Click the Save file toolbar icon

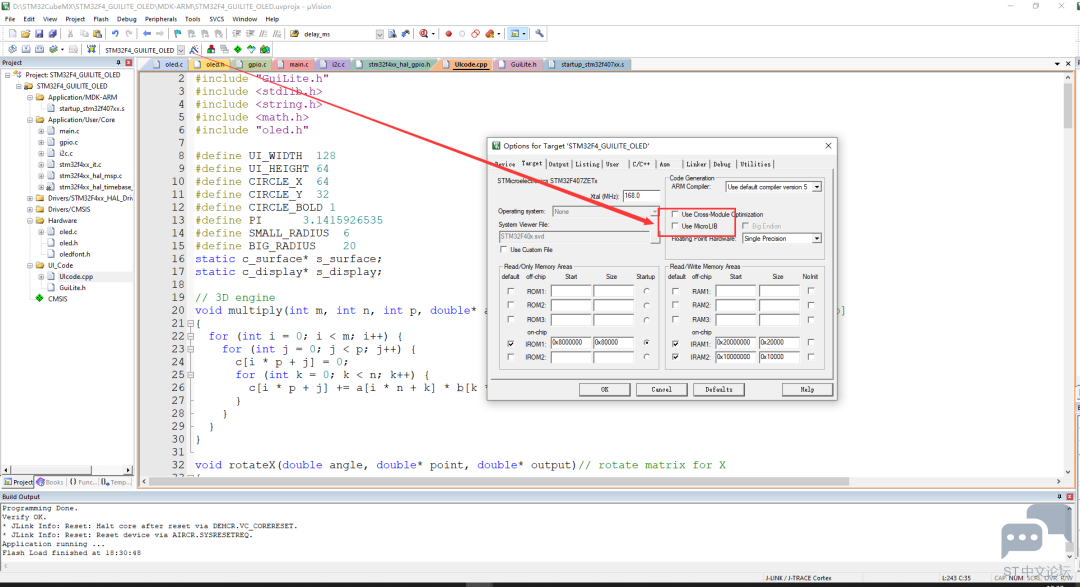tap(39, 34)
